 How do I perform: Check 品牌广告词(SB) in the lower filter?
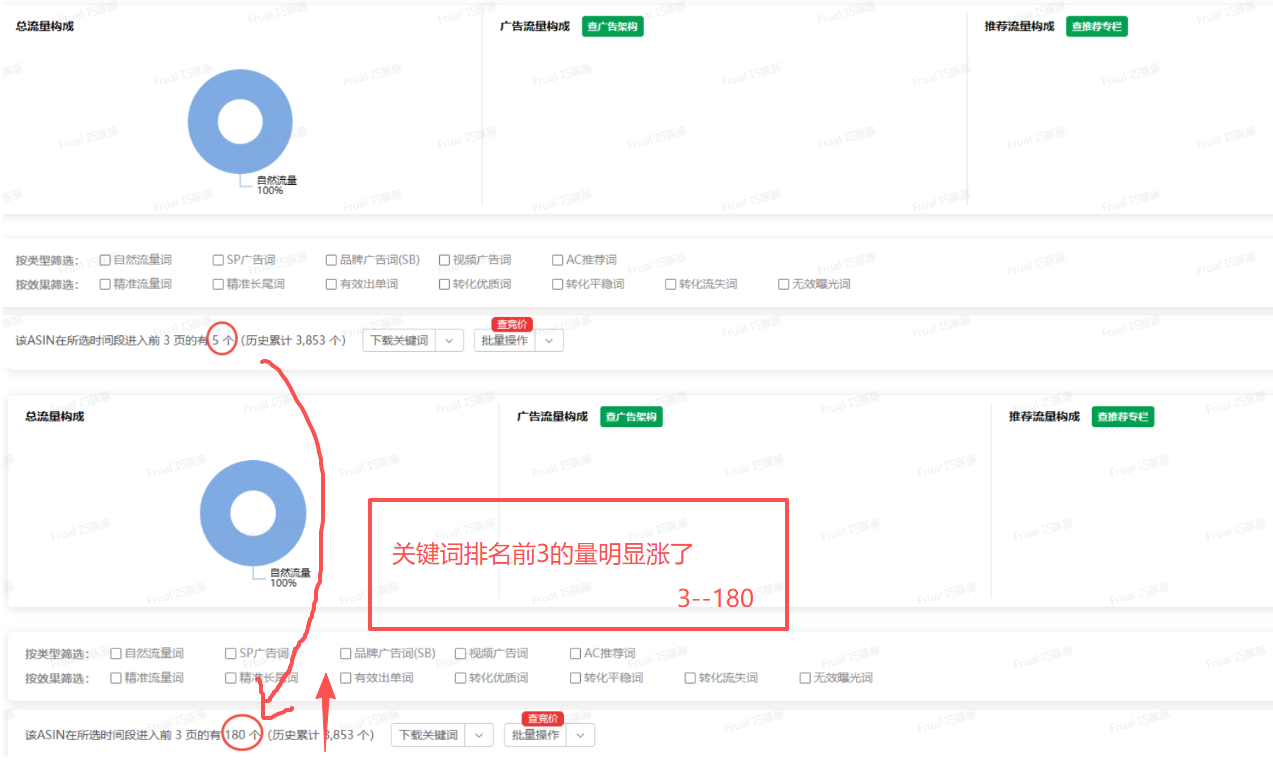coord(346,654)
